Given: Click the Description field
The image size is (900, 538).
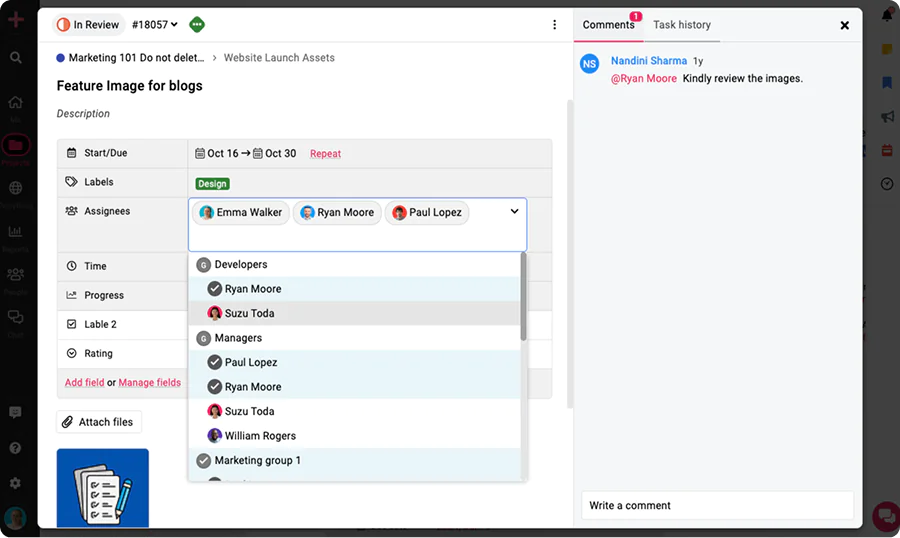Looking at the screenshot, I should [83, 114].
